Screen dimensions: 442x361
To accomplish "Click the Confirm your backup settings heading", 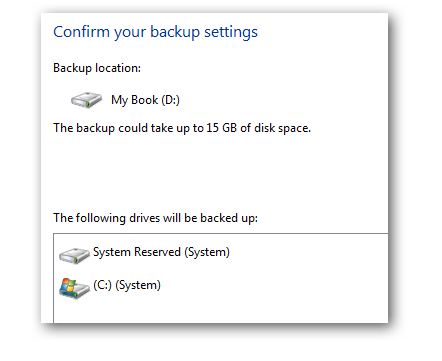I will [155, 32].
